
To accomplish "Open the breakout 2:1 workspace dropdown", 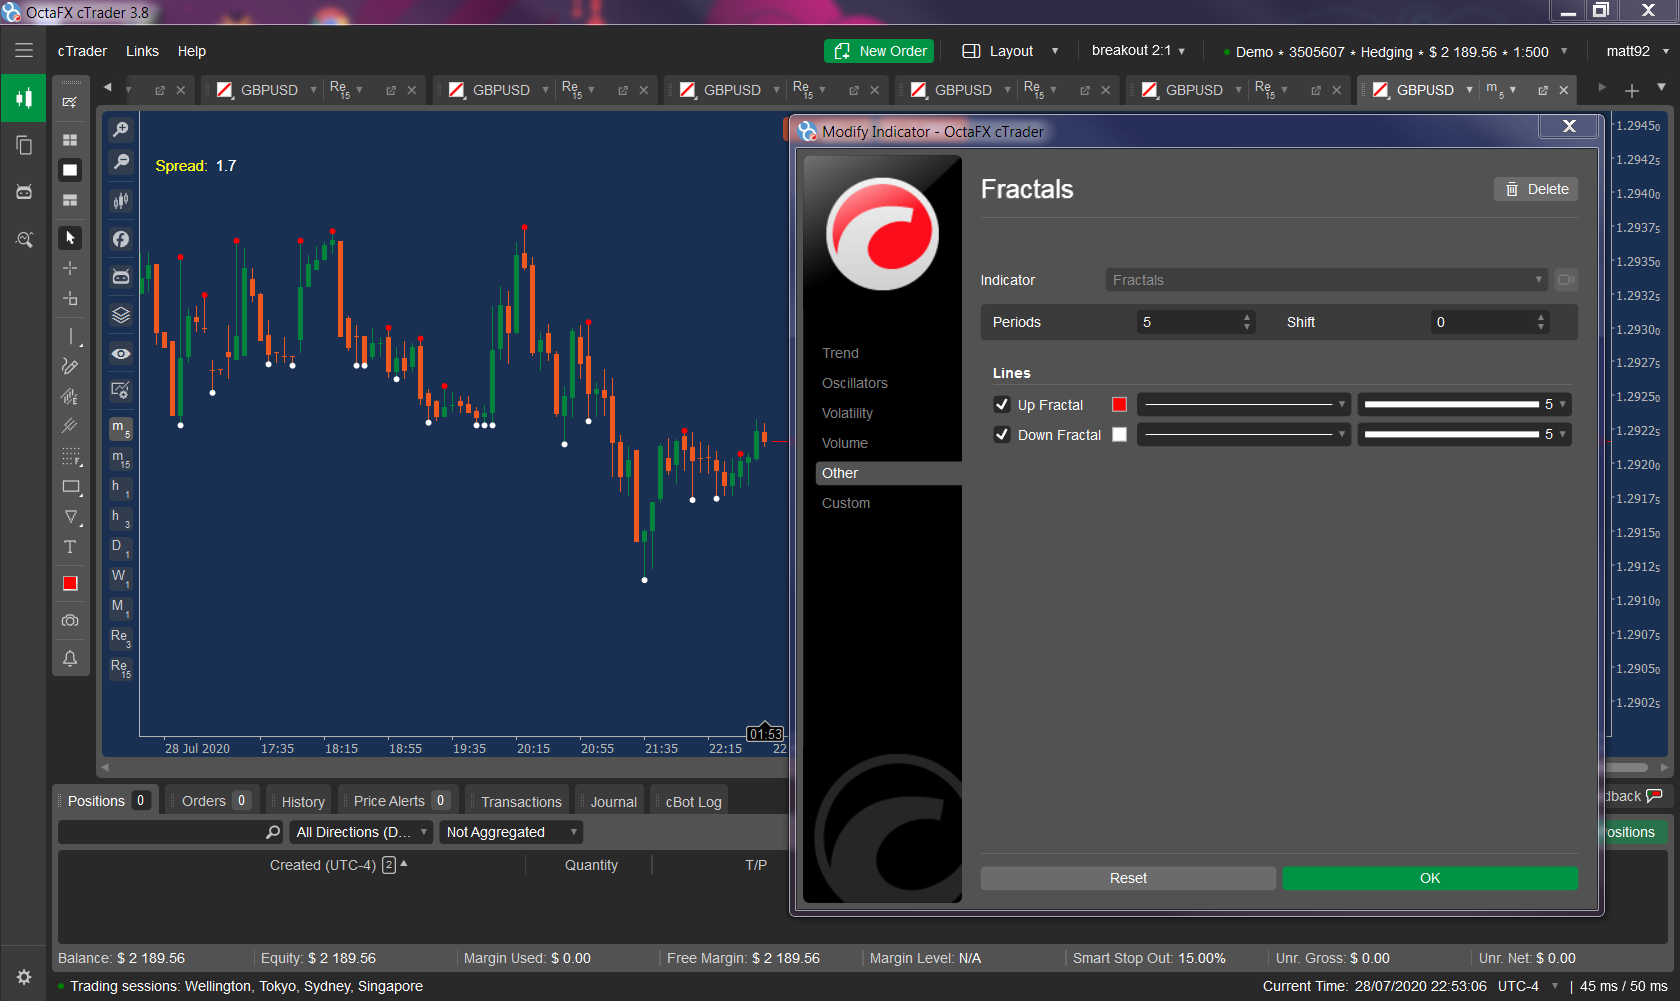I will click(x=1138, y=51).
